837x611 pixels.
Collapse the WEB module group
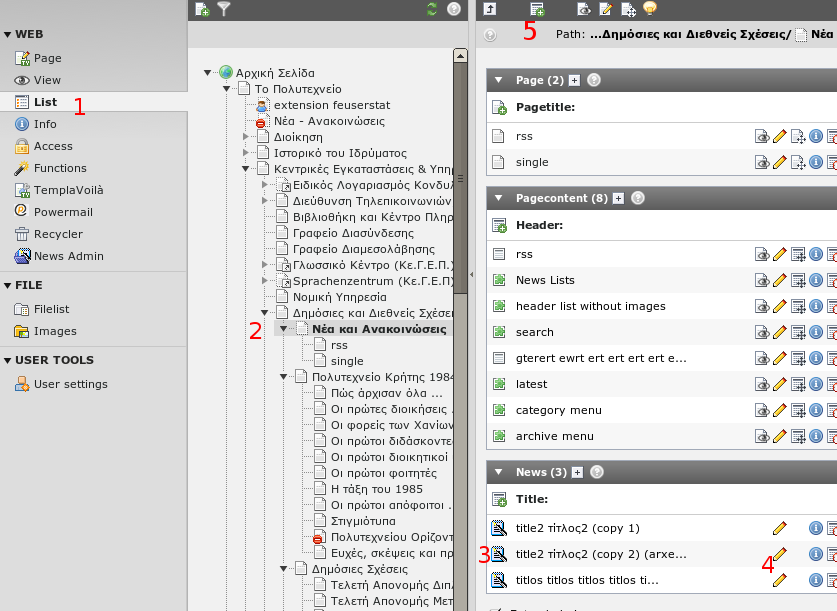click(7, 34)
